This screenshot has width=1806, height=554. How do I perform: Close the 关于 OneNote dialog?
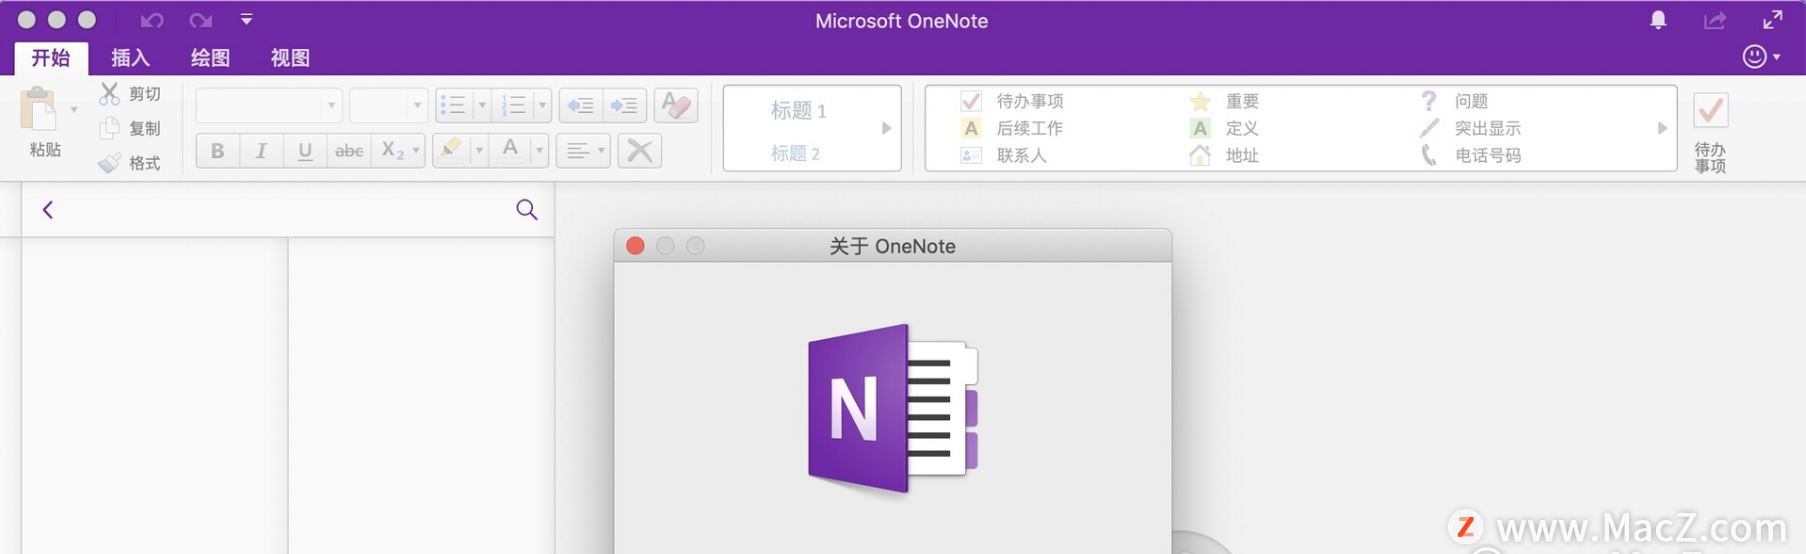pos(635,246)
